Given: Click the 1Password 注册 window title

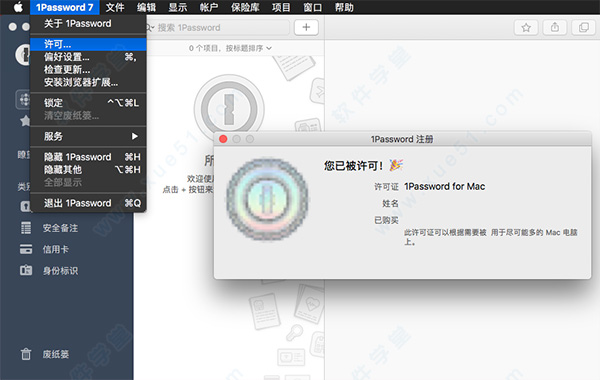Looking at the screenshot, I should (x=402, y=139).
